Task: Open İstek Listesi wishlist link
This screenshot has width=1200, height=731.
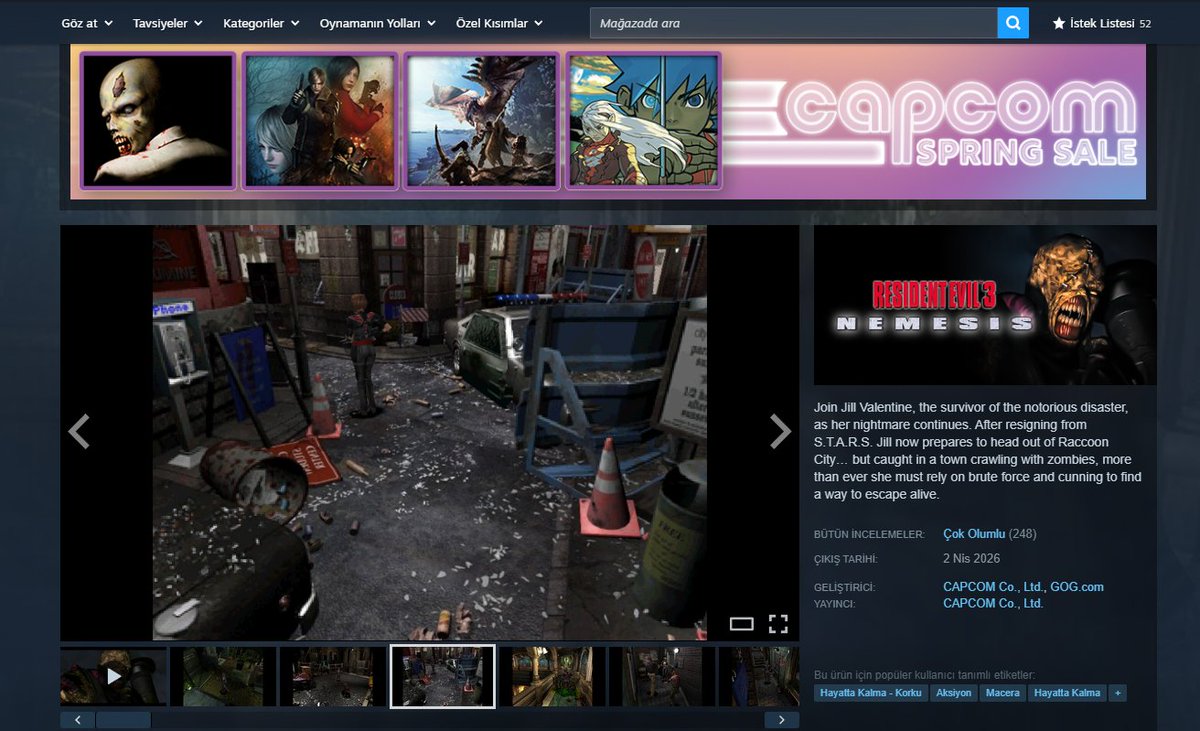Action: pos(1101,23)
